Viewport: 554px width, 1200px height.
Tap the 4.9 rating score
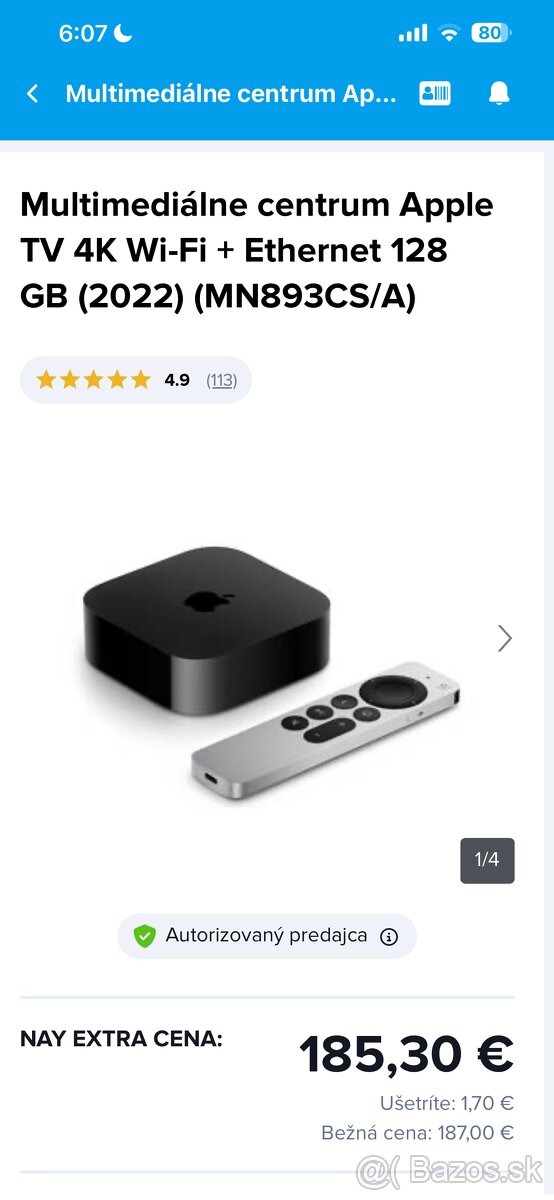pyautogui.click(x=177, y=380)
